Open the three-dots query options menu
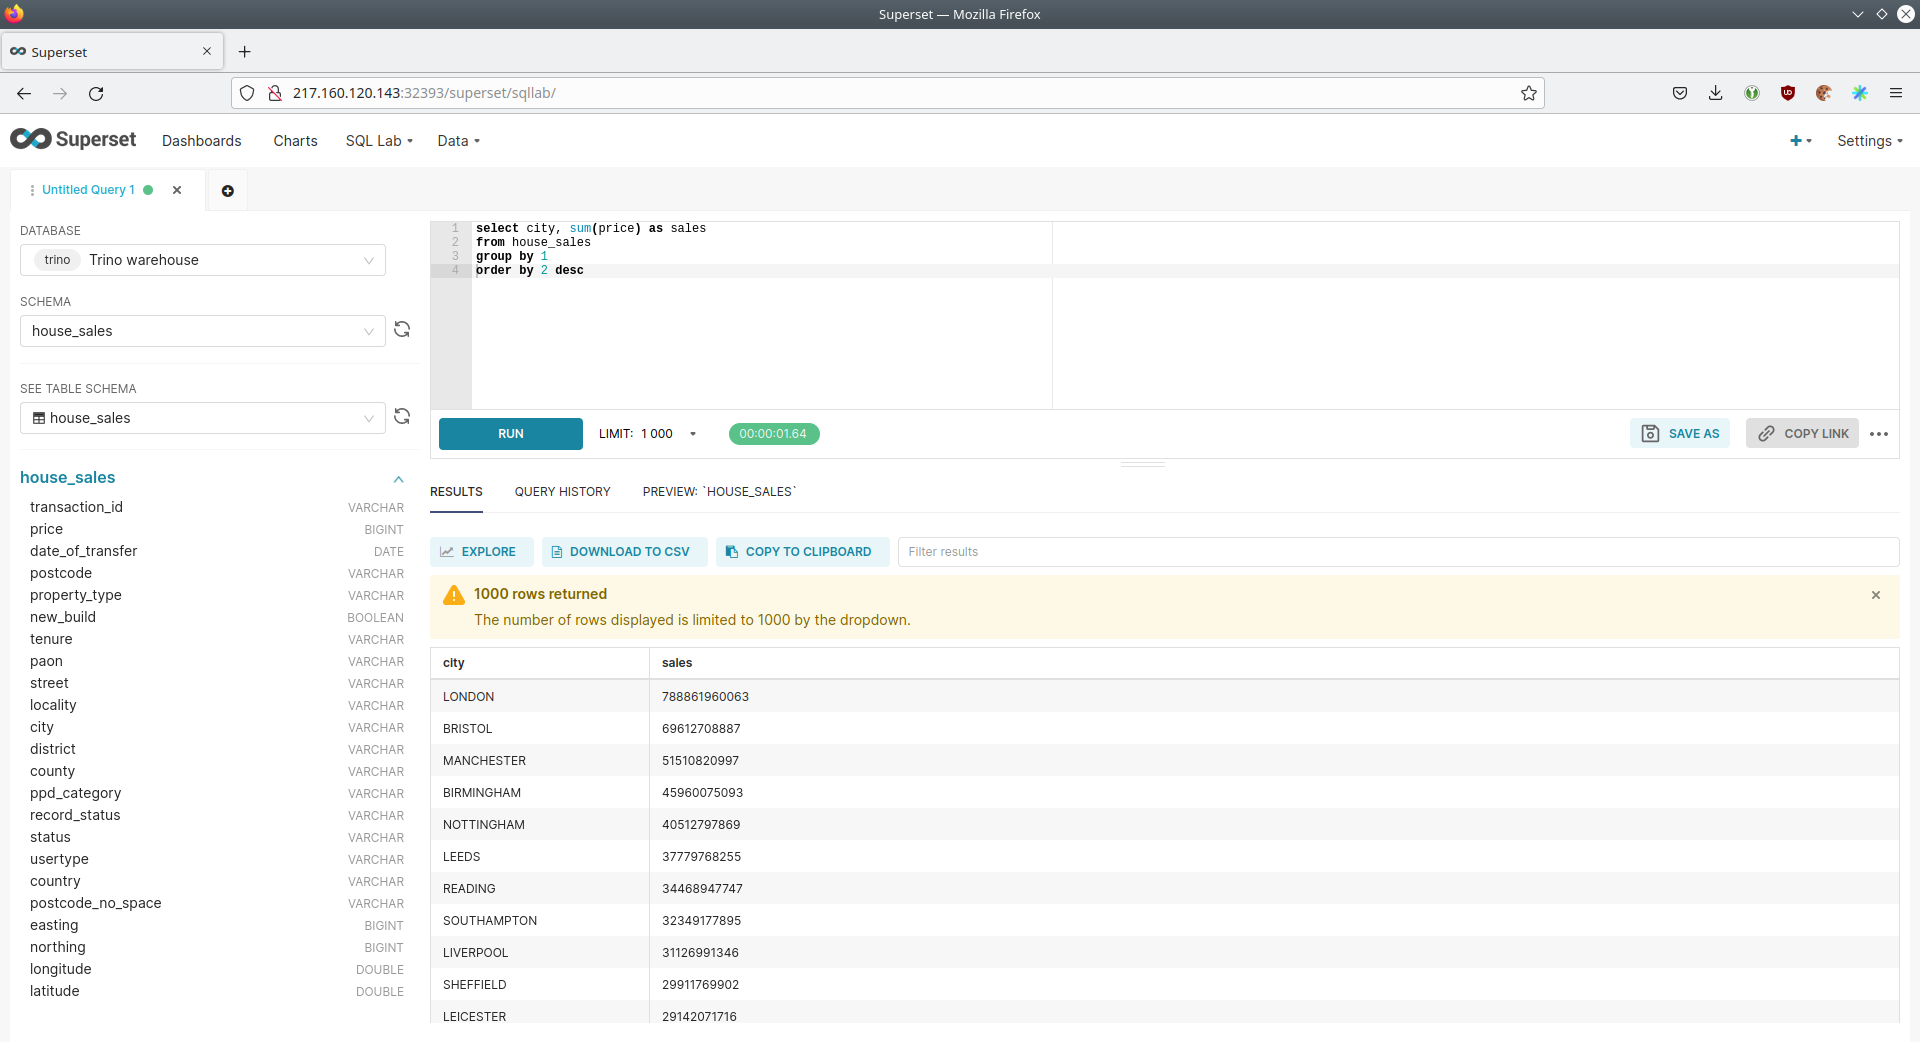Viewport: 1920px width, 1042px height. [1879, 434]
